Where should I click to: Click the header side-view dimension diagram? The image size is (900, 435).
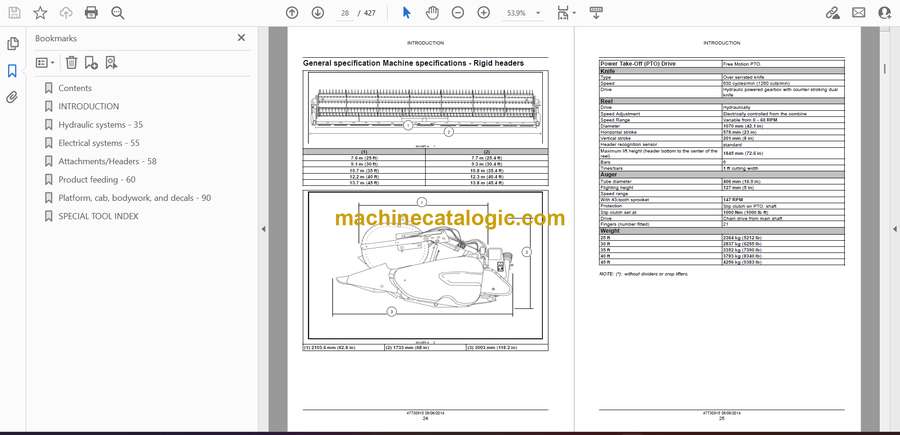(x=425, y=265)
